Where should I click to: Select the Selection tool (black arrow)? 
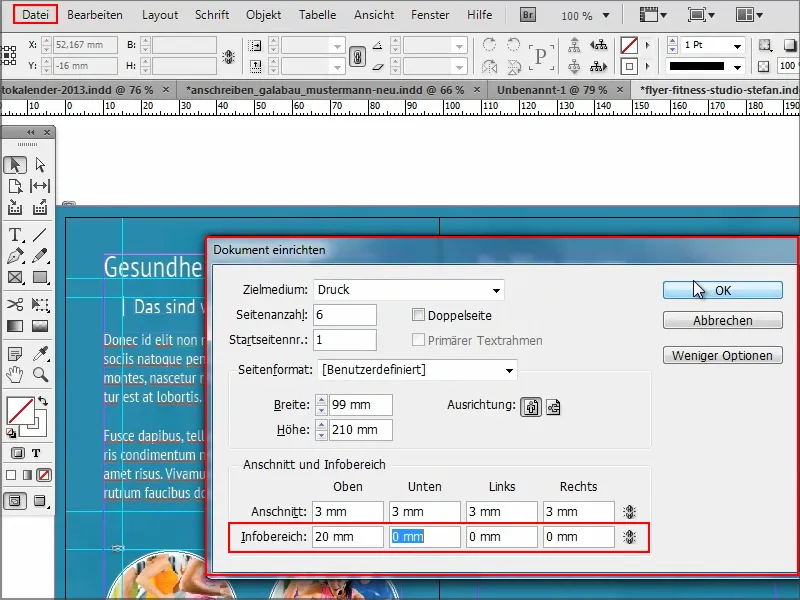(x=15, y=165)
